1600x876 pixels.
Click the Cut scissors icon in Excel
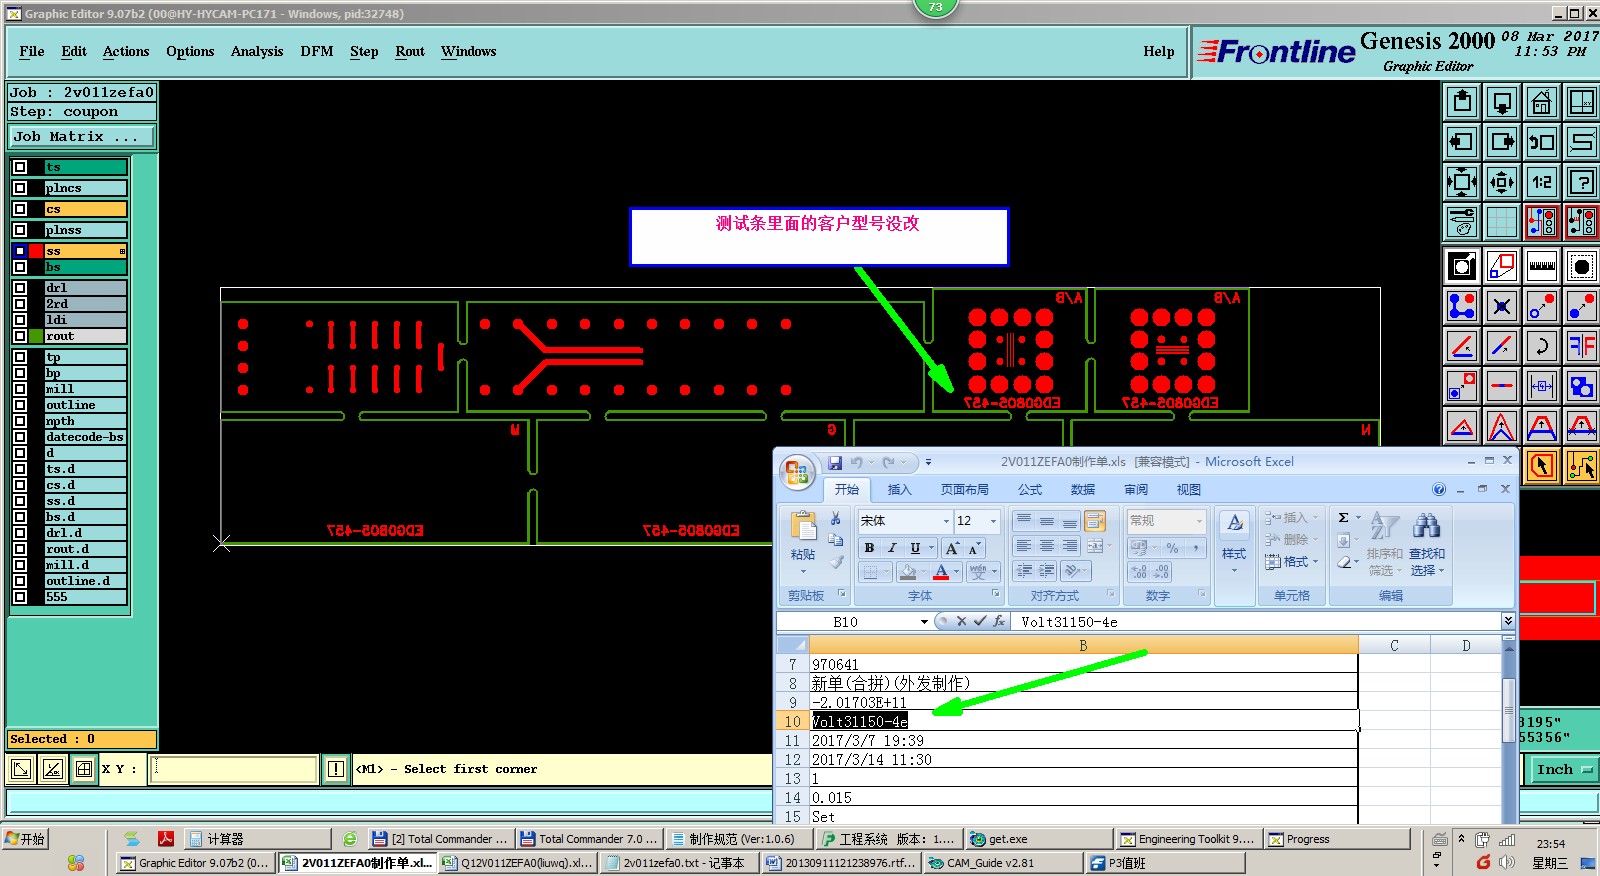point(836,518)
